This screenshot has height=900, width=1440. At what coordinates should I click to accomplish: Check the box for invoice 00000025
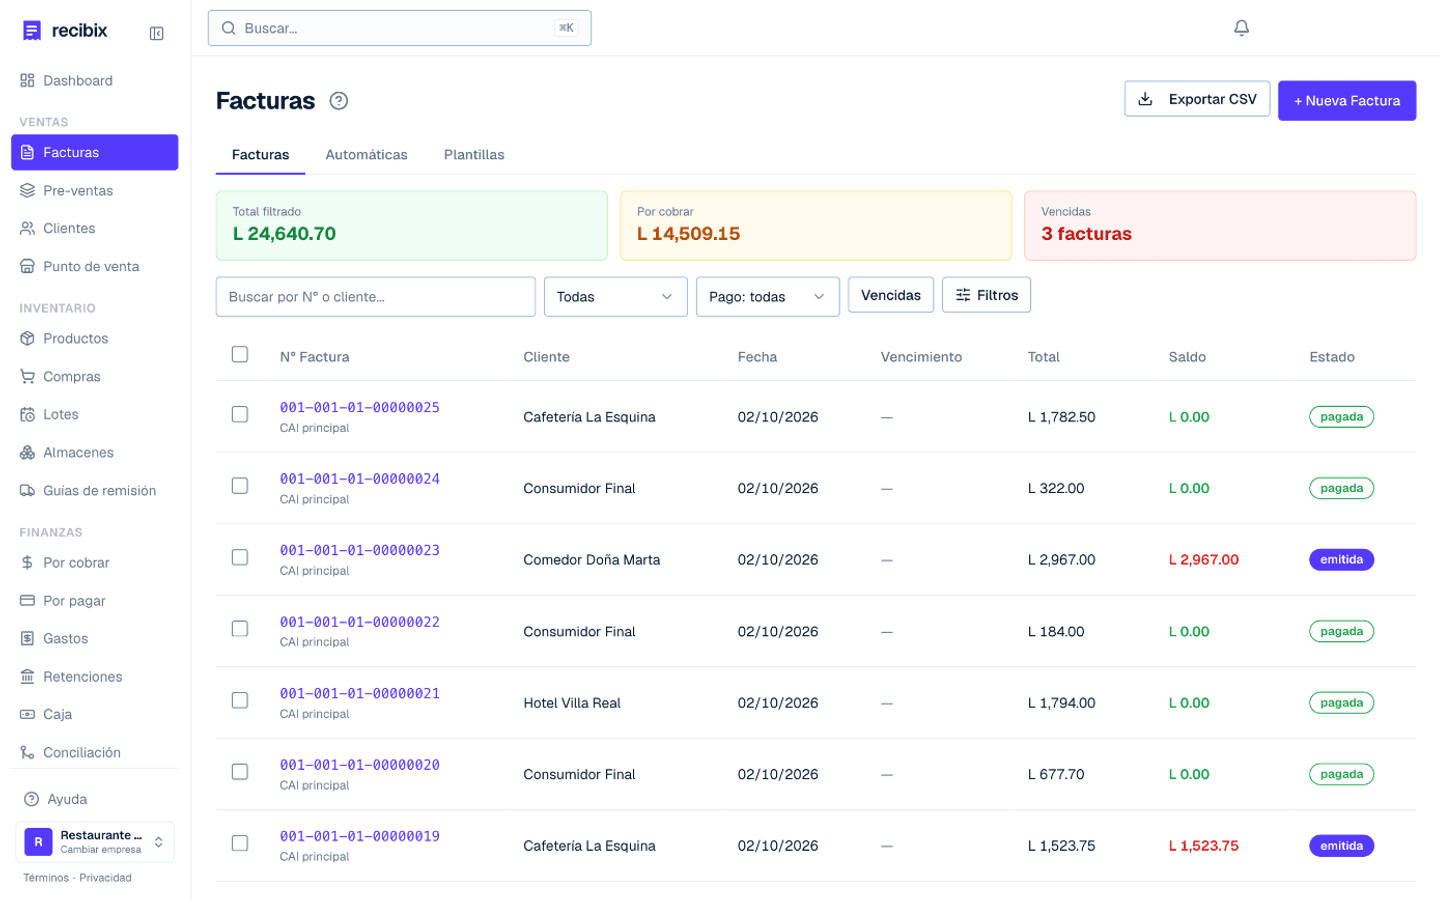click(240, 414)
